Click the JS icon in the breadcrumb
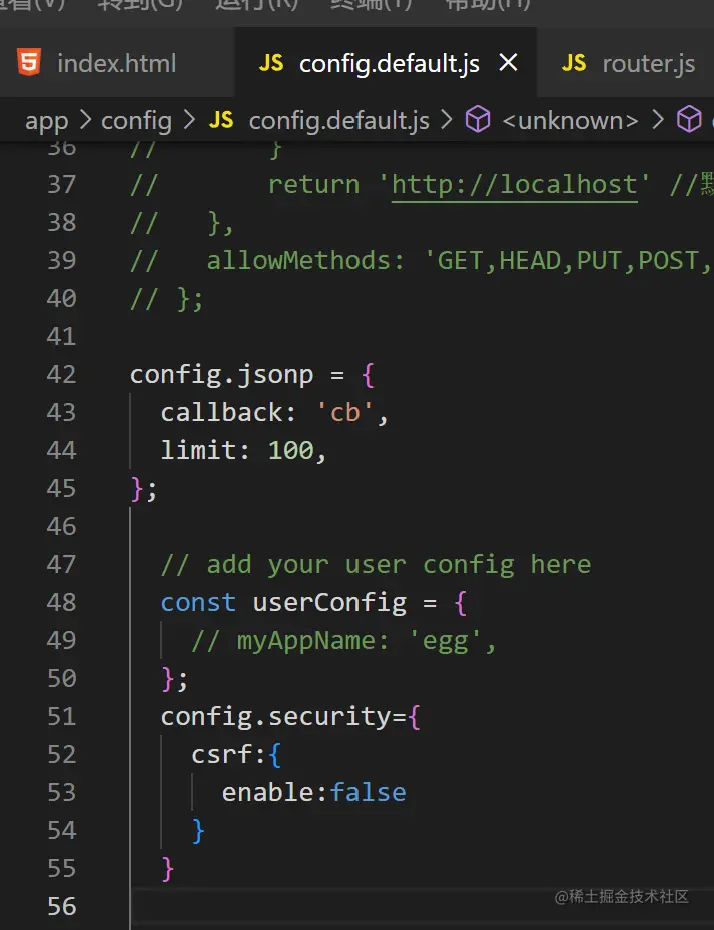Screen dimensions: 714x930 click(221, 121)
